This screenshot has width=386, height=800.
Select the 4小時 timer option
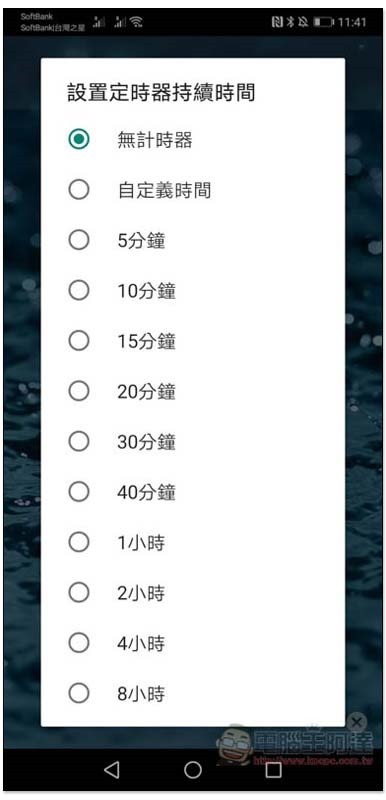click(x=193, y=644)
